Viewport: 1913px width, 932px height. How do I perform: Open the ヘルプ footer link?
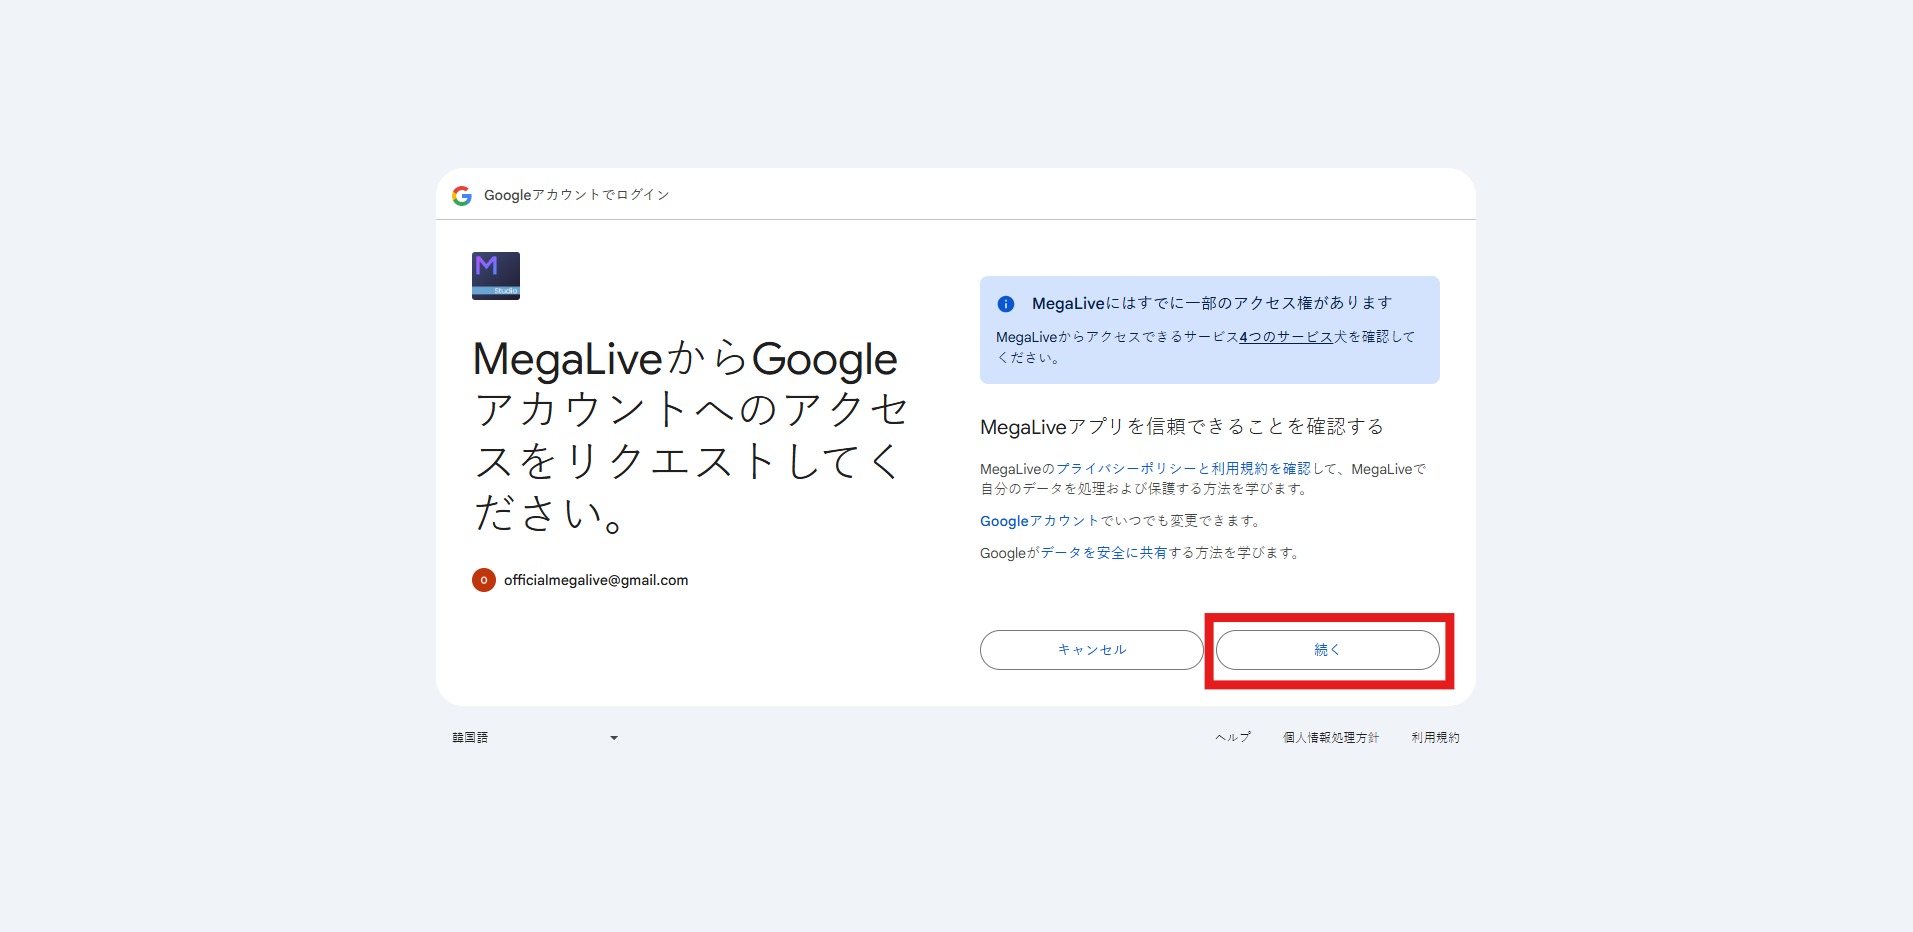click(1233, 738)
